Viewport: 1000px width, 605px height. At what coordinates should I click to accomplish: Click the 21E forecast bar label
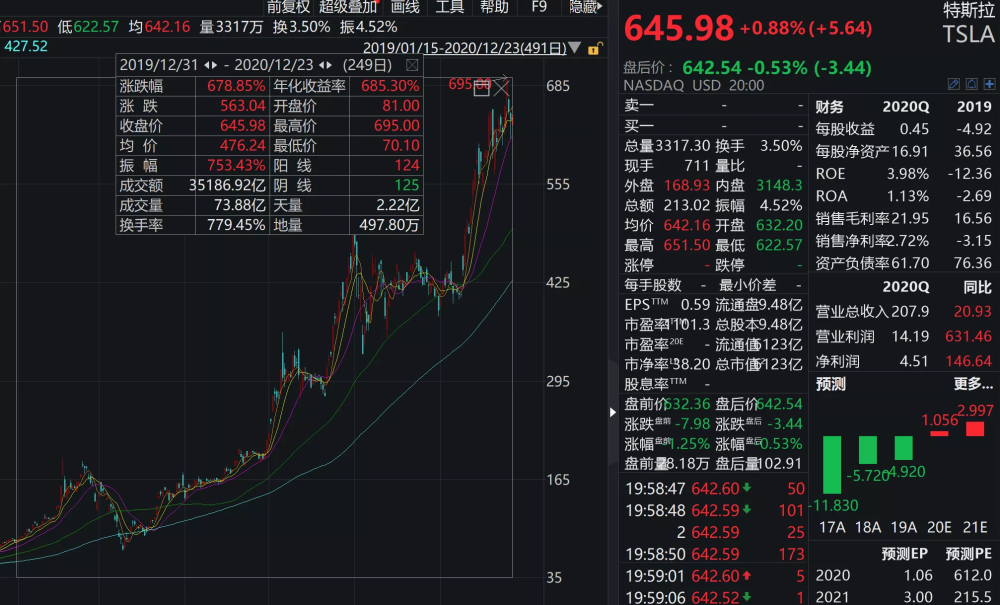point(974,527)
